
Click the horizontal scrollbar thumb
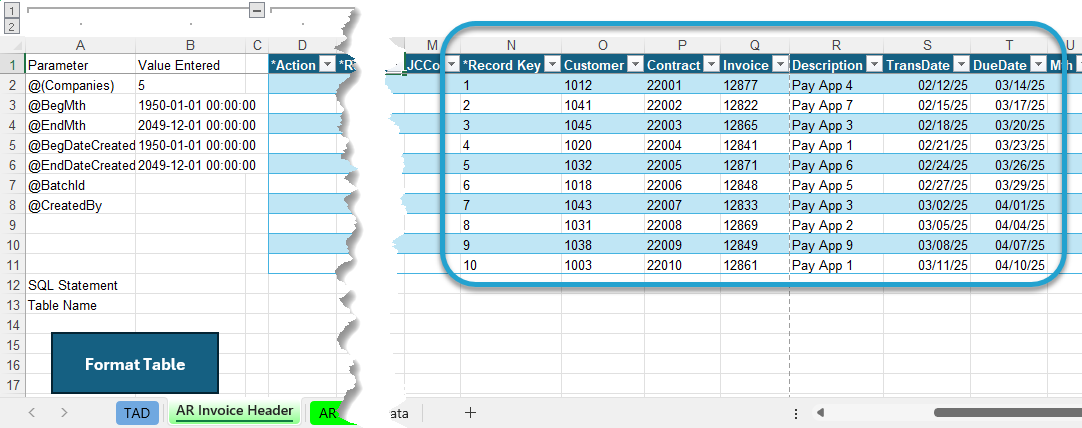pyautogui.click(x=1007, y=413)
